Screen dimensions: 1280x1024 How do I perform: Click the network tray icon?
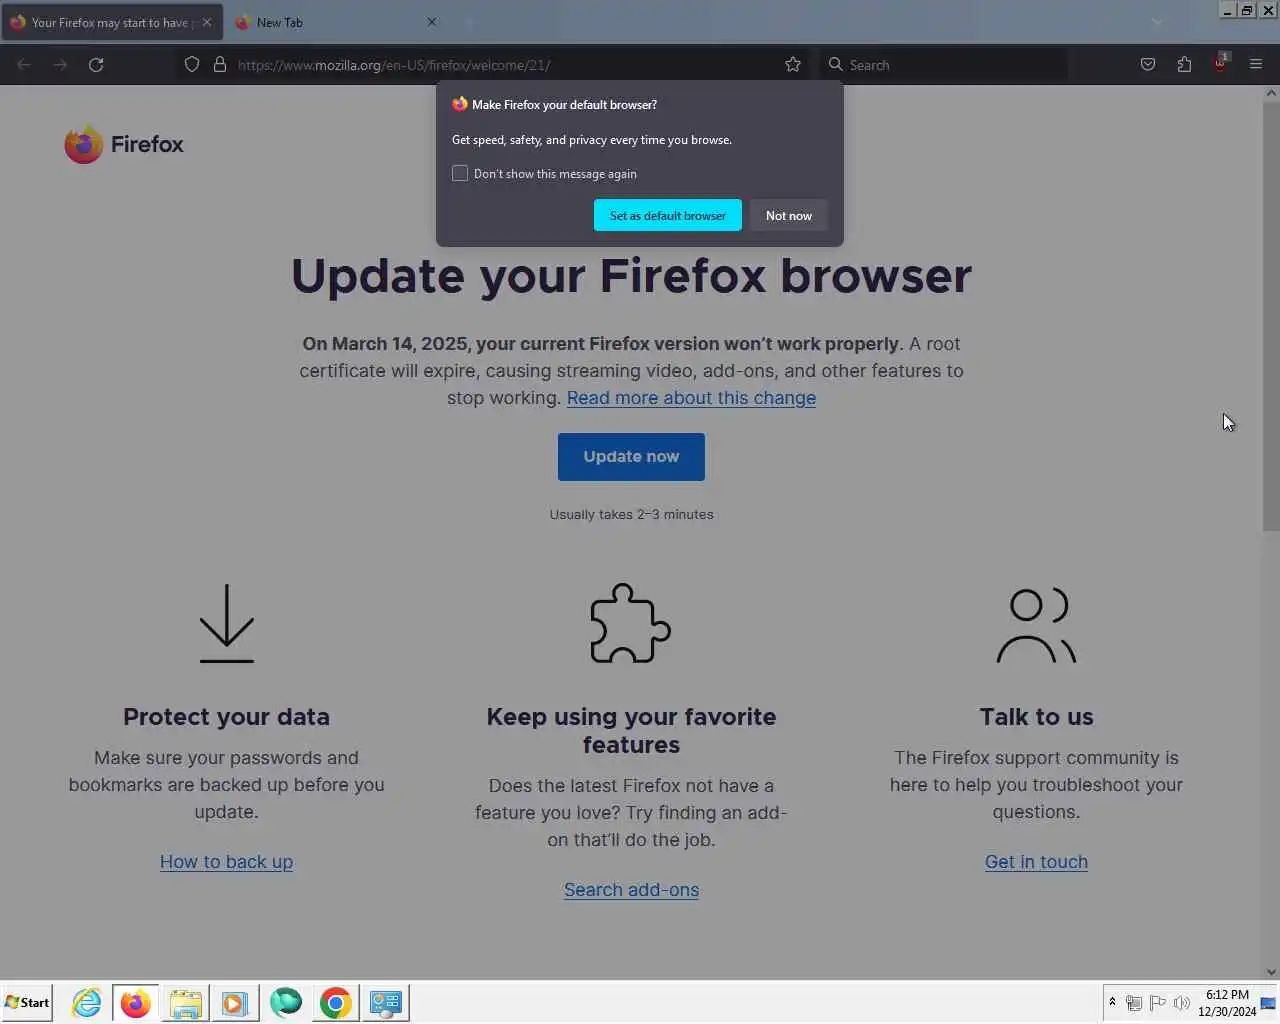pyautogui.click(x=1134, y=1003)
